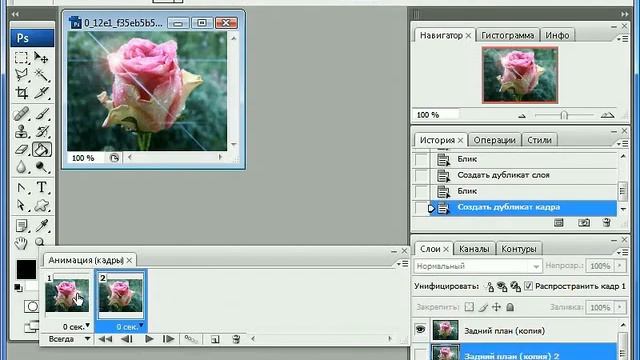Jump to first animation frame
Viewport: 640px width, 360px height.
click(x=105, y=339)
